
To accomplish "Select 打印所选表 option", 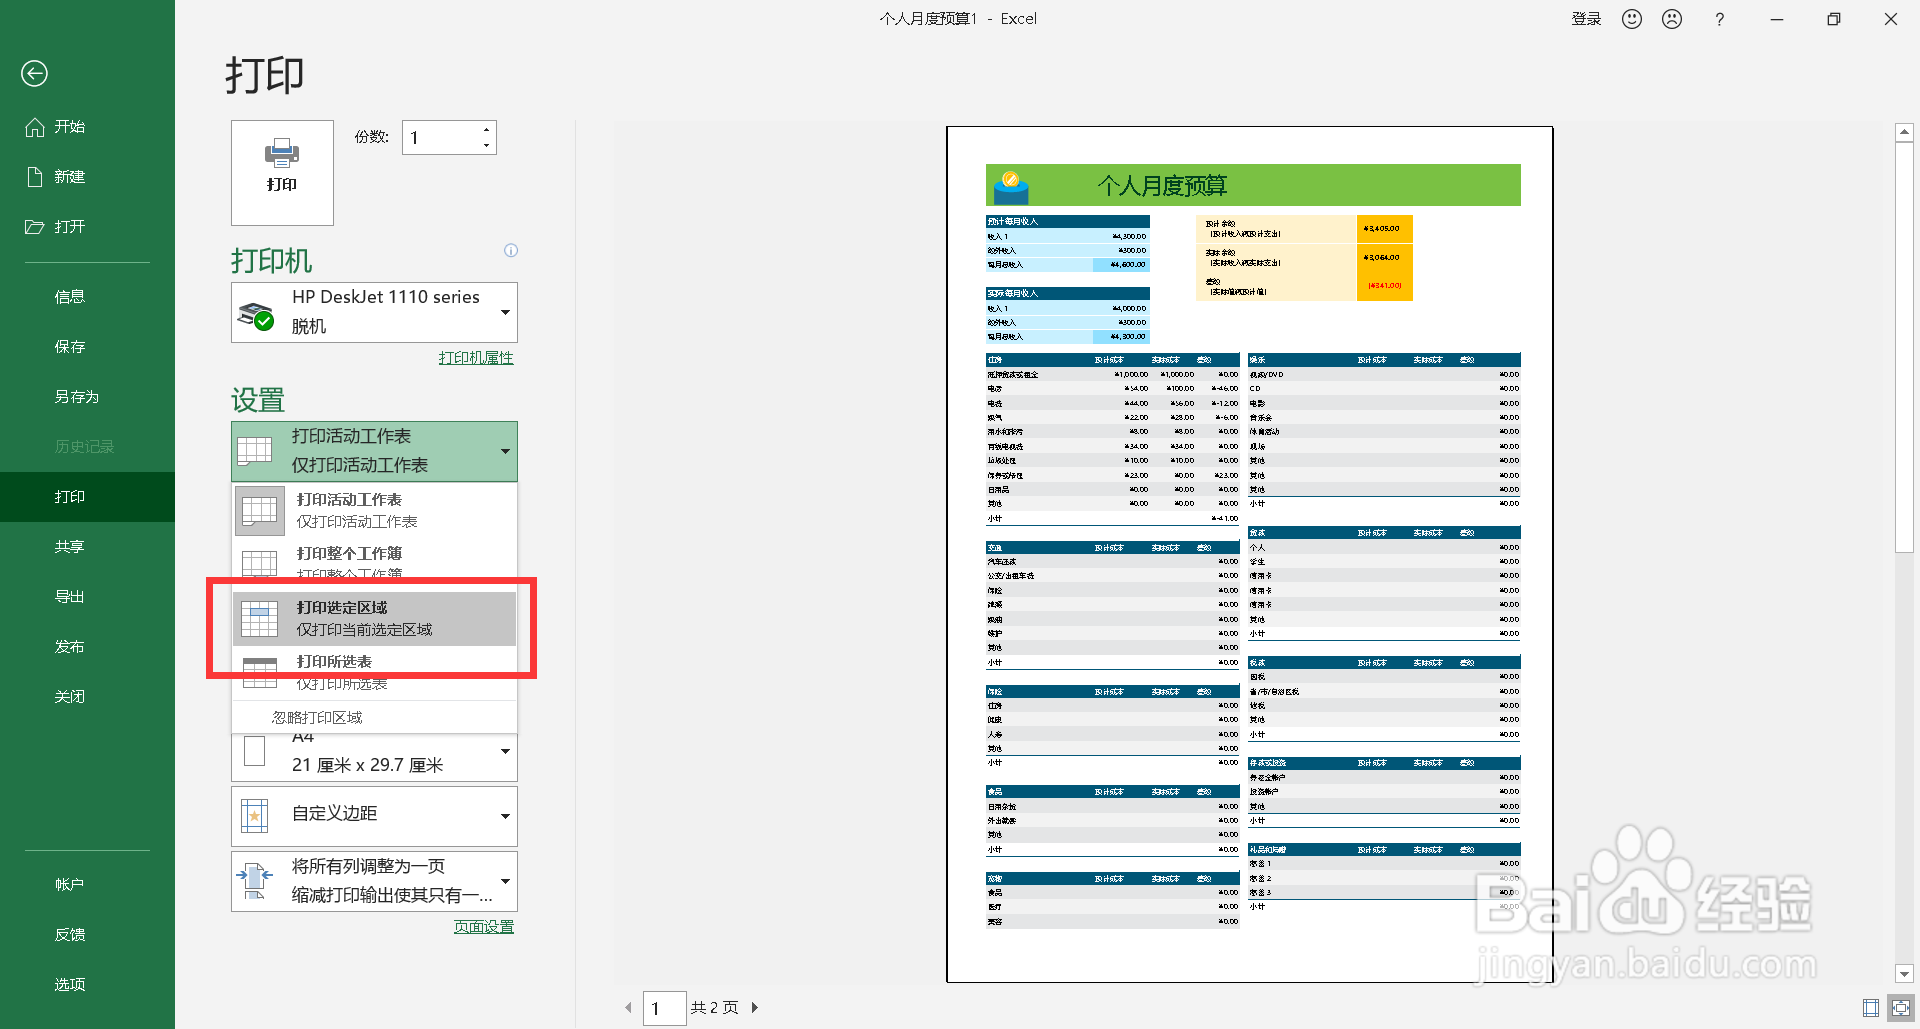I will (x=375, y=672).
